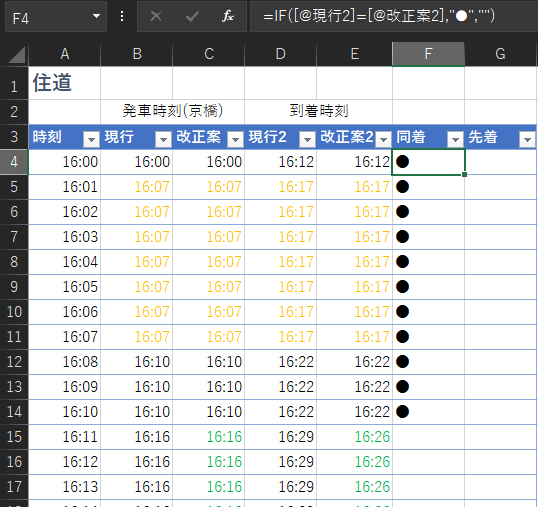This screenshot has height=507, width=538.
Task: Select column A header
Action: pyautogui.click(x=65, y=54)
